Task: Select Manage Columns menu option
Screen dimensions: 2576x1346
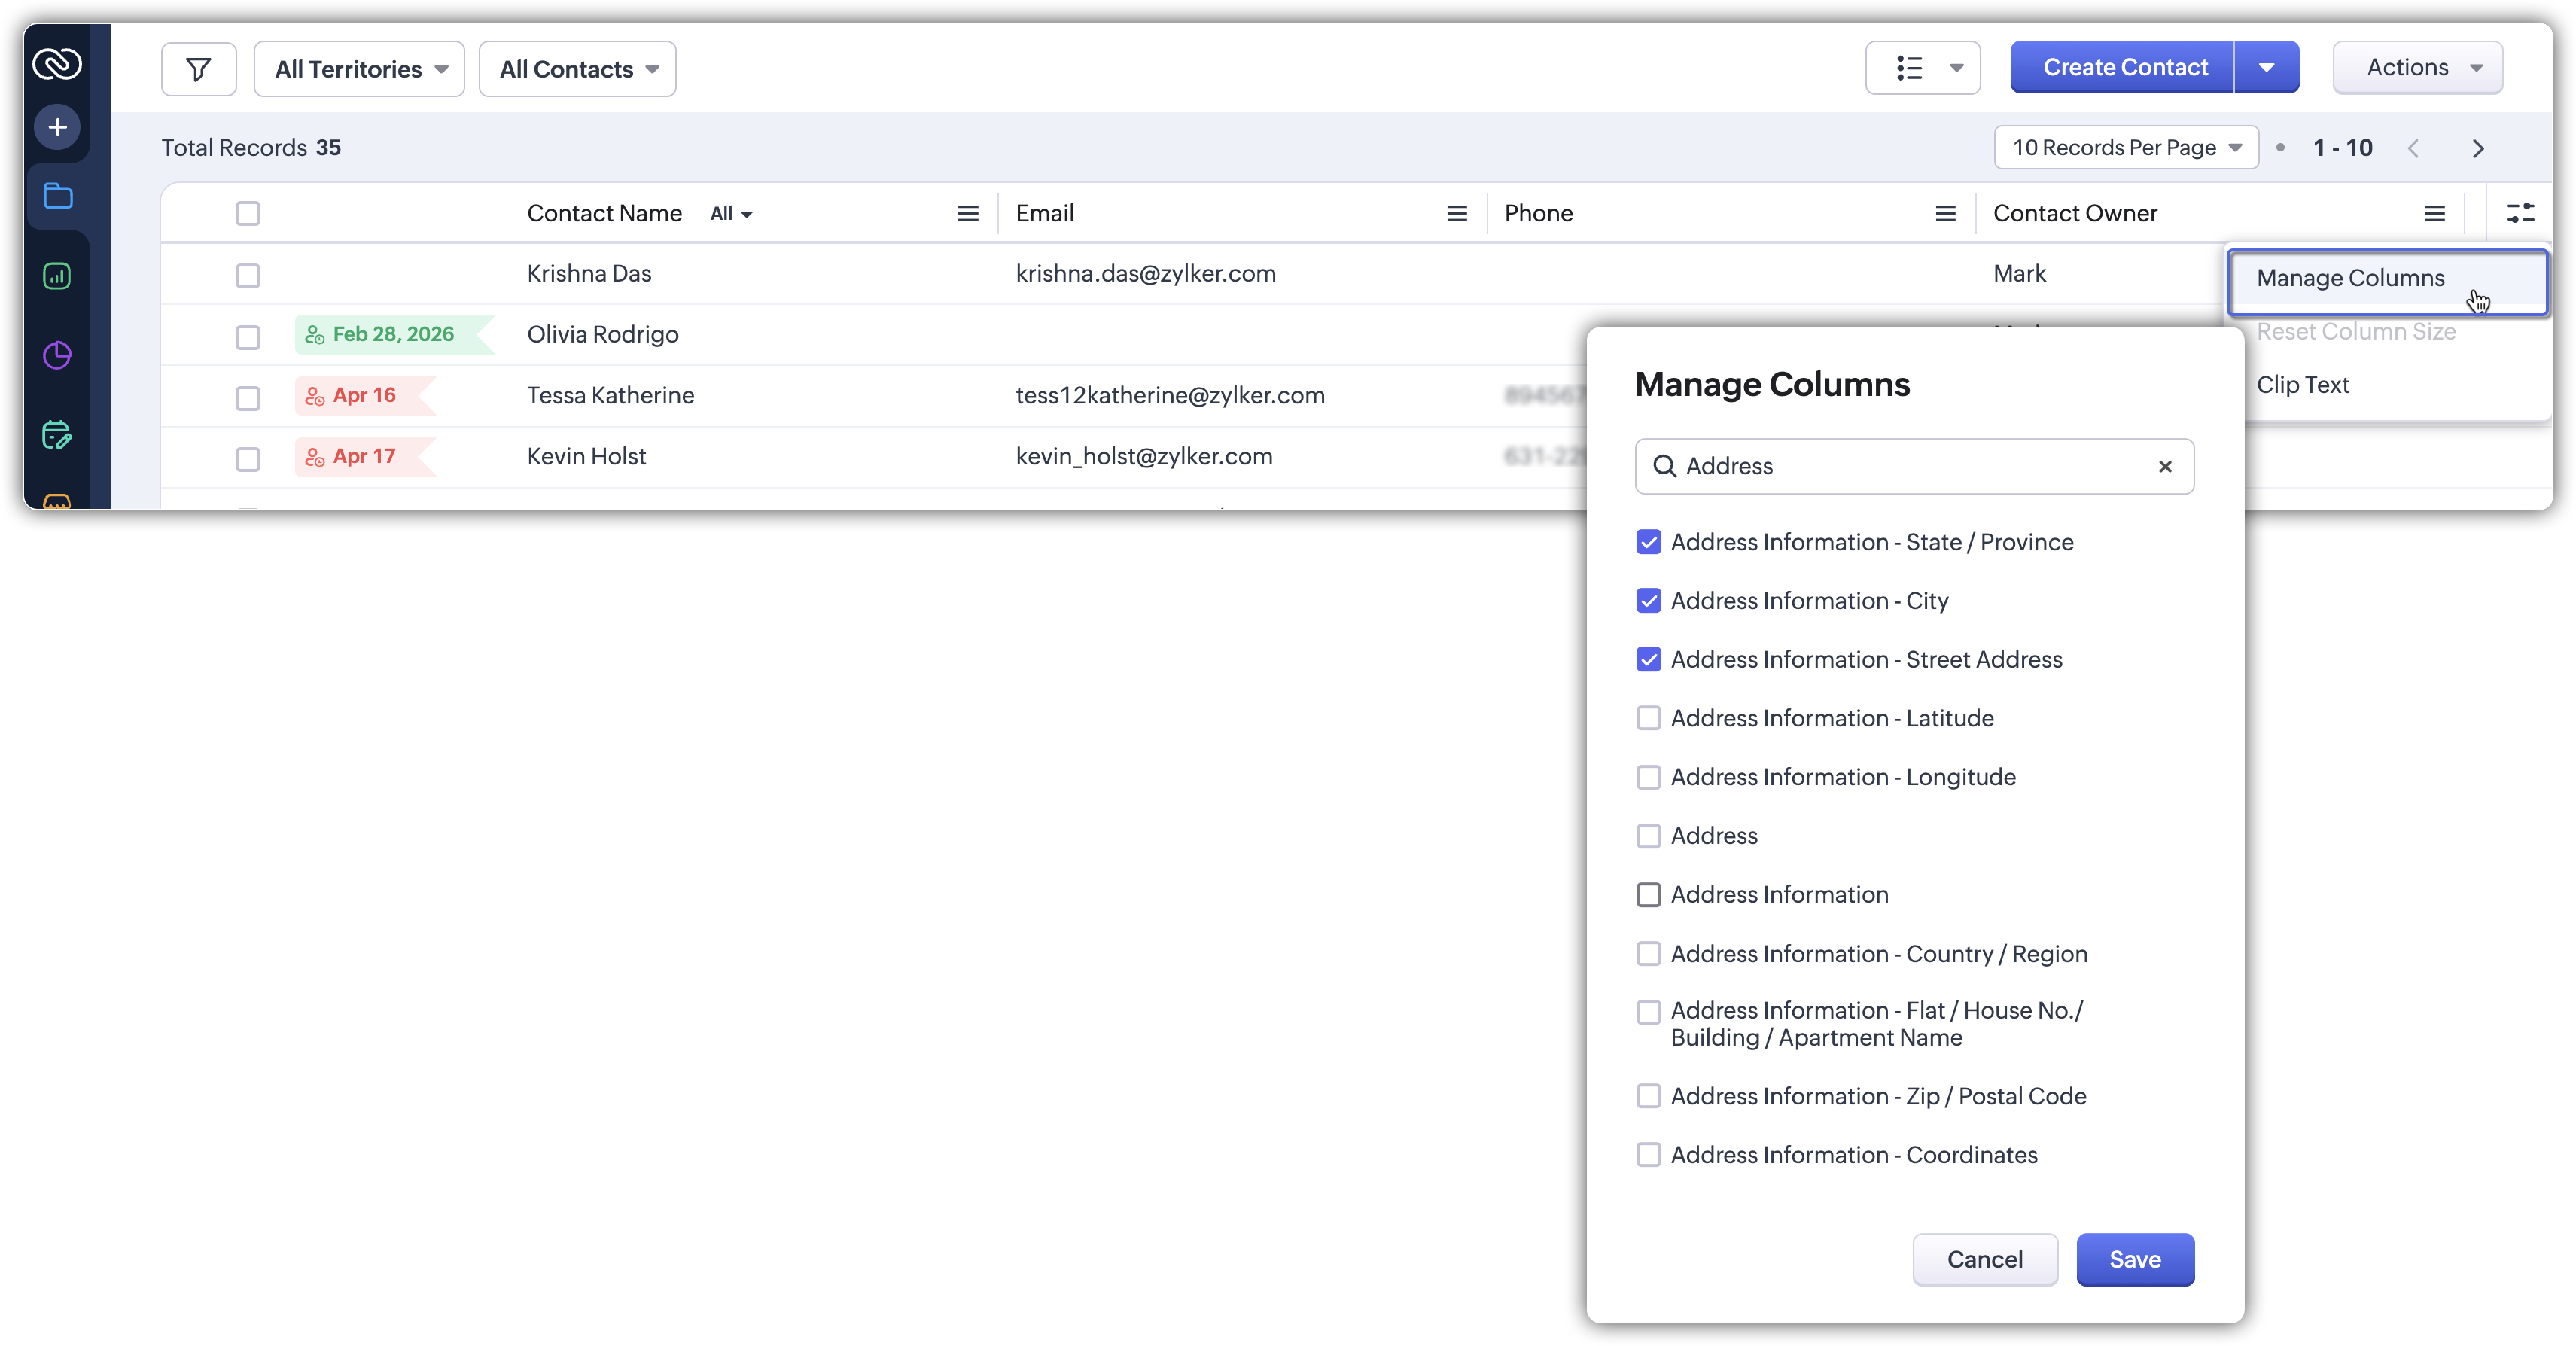Action: pos(2350,278)
